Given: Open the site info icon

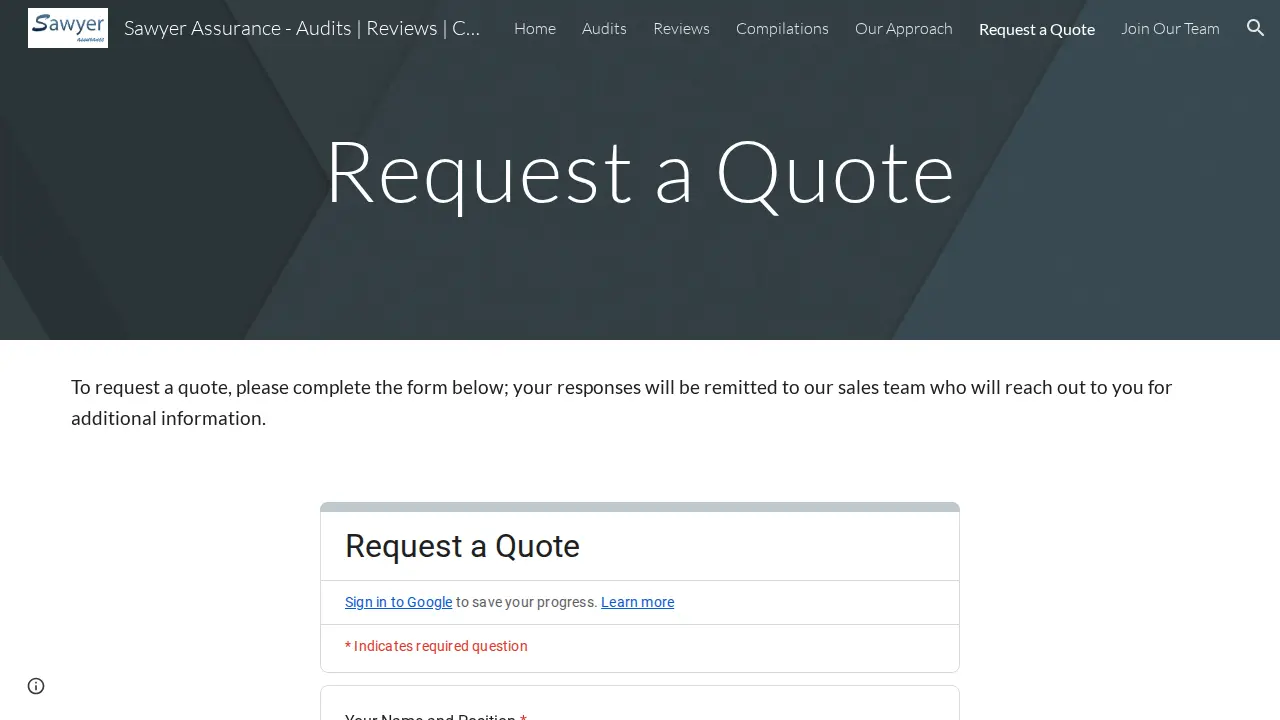Looking at the screenshot, I should (36, 686).
